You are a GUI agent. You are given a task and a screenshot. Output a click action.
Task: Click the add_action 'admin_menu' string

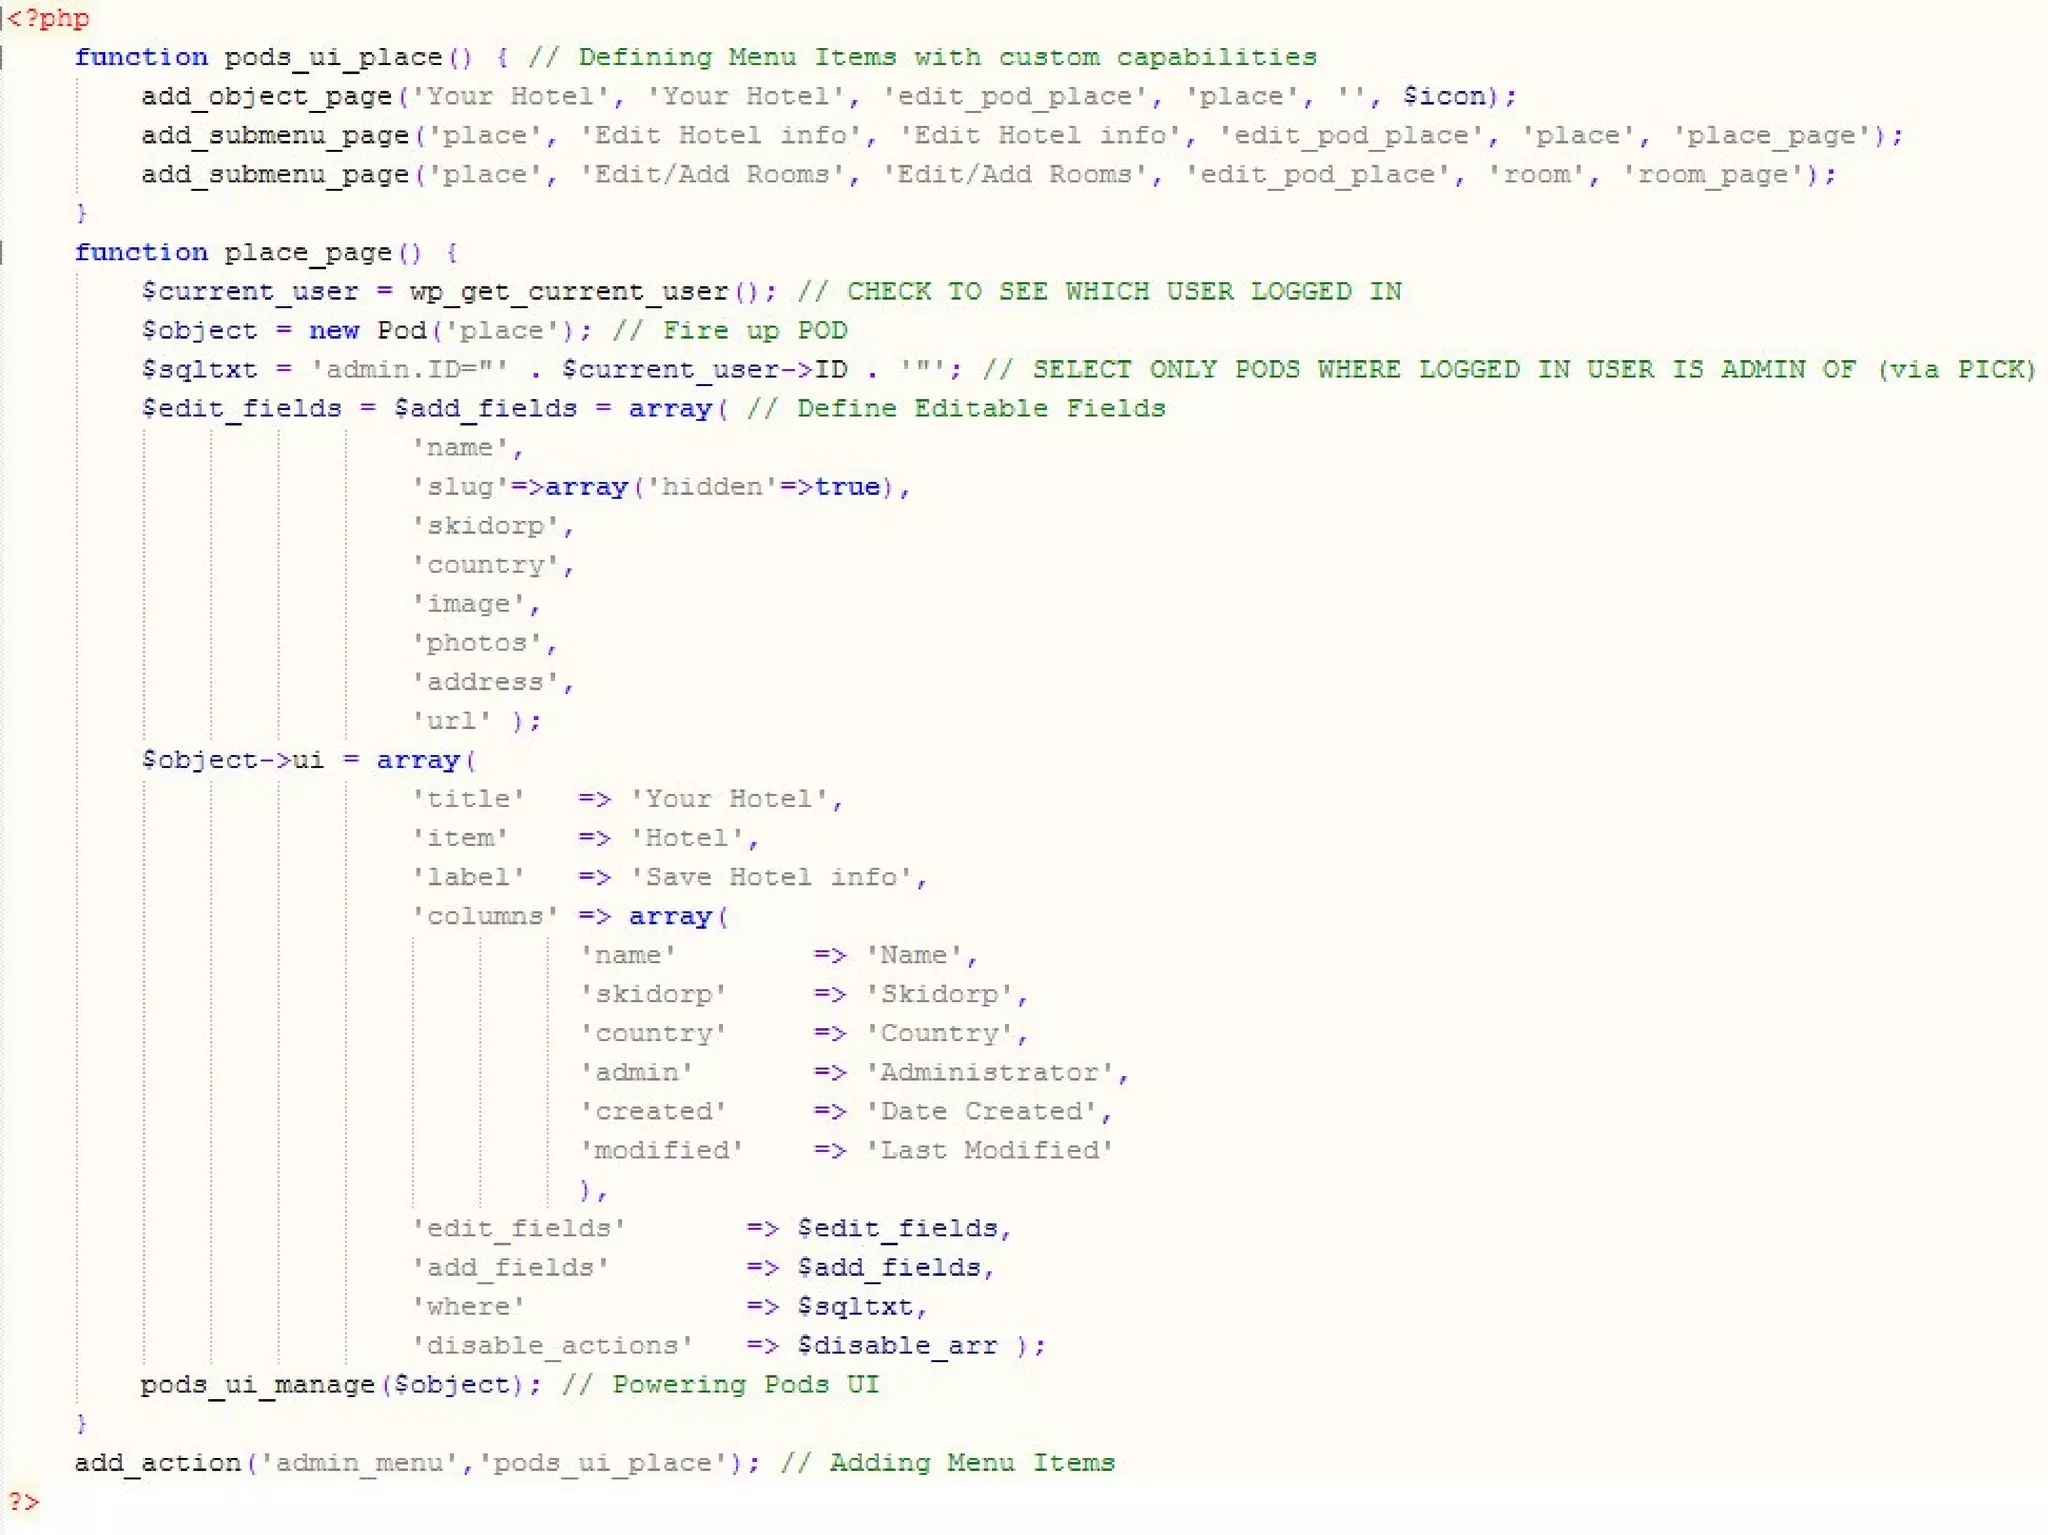click(359, 1462)
